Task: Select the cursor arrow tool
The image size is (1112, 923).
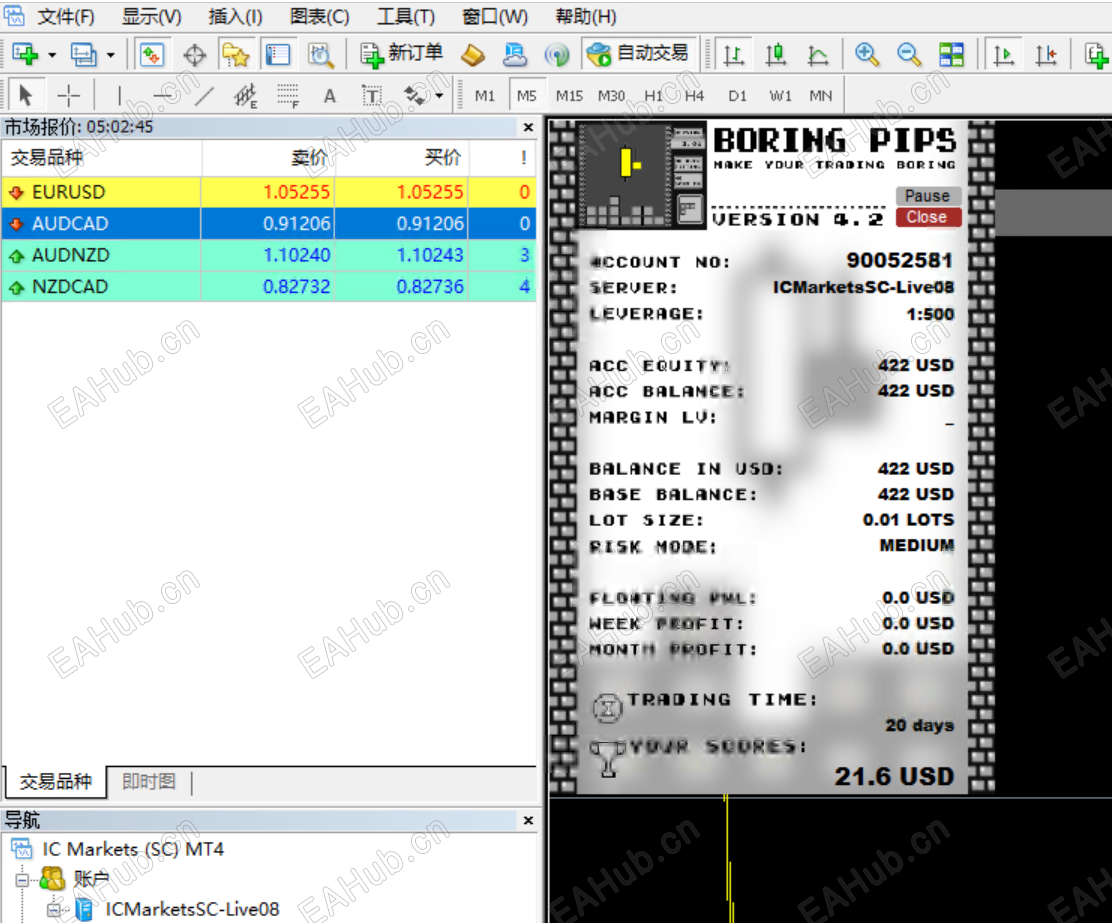Action: (x=26, y=94)
